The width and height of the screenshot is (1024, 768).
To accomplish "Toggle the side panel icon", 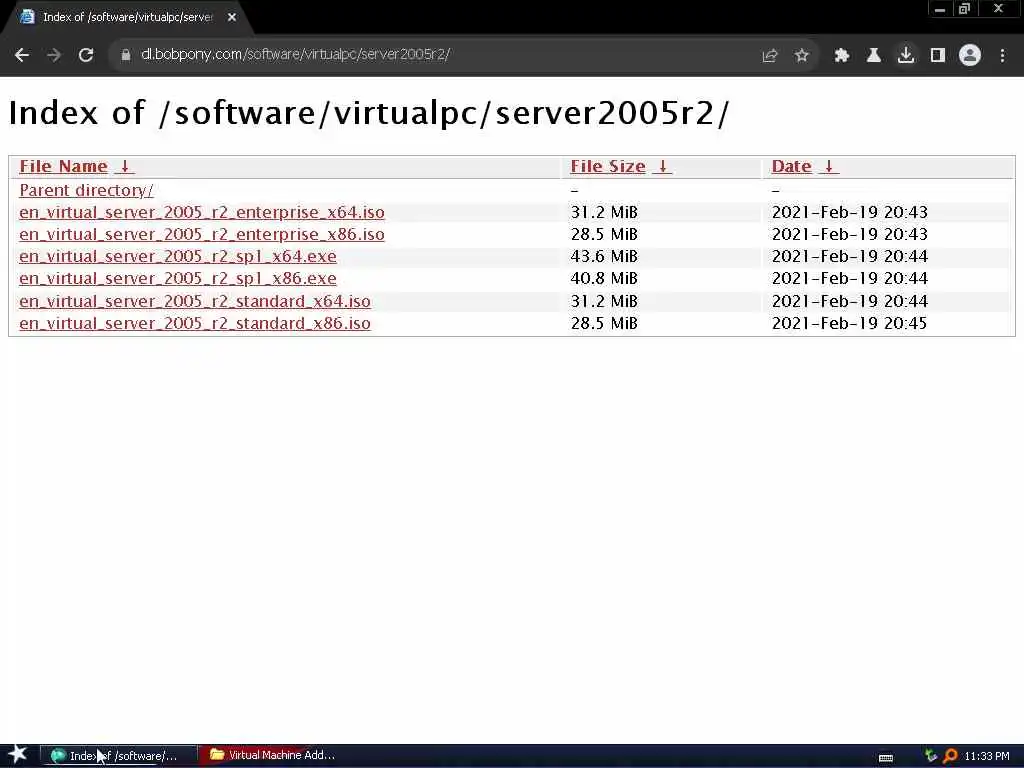I will [937, 56].
